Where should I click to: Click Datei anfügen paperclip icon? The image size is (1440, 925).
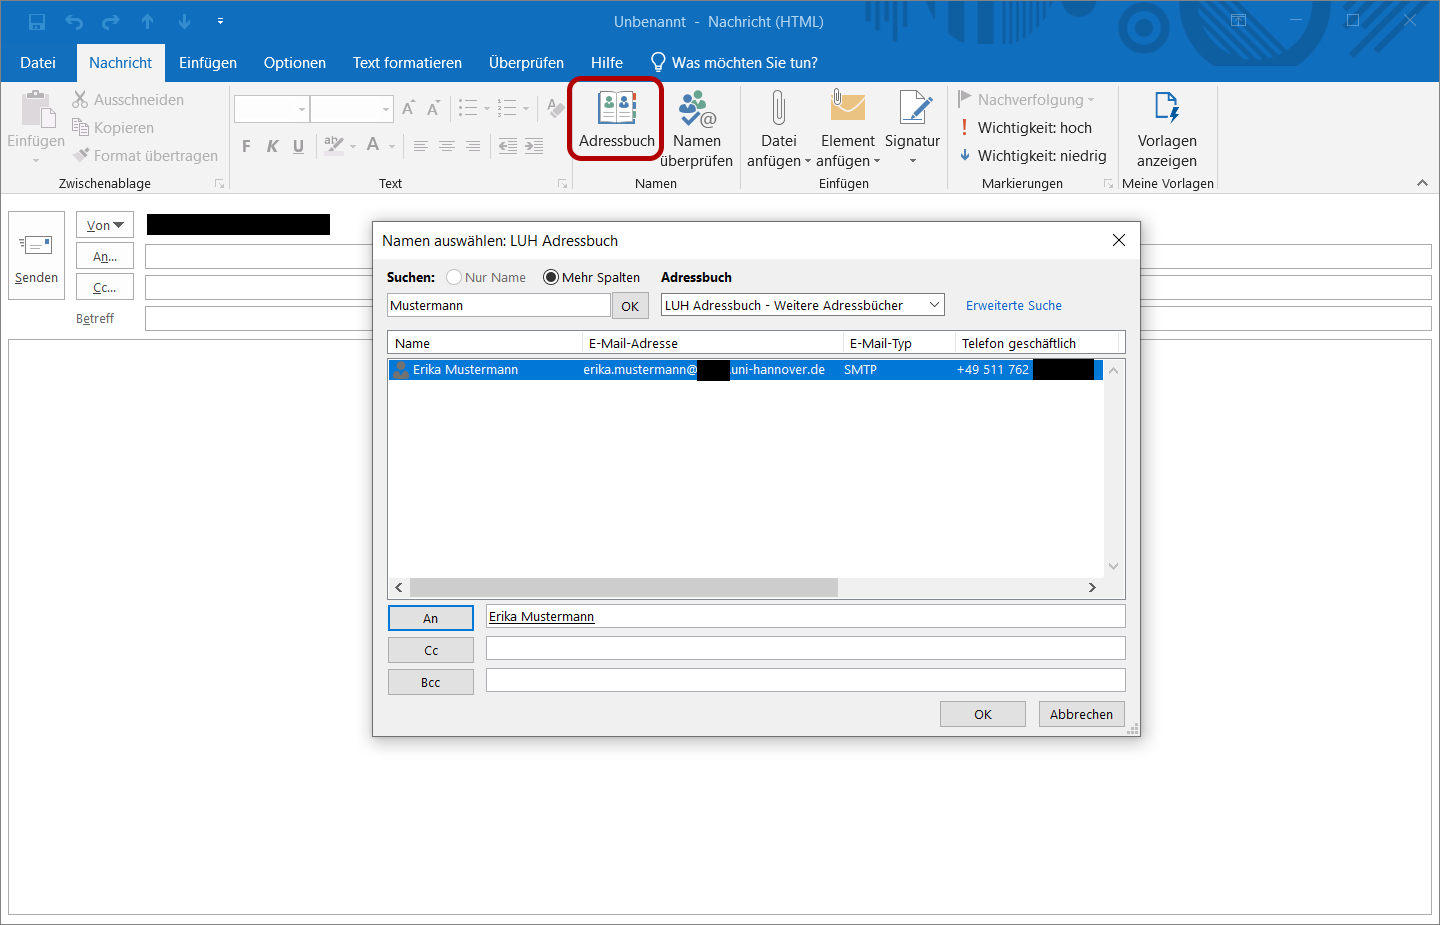tap(778, 108)
